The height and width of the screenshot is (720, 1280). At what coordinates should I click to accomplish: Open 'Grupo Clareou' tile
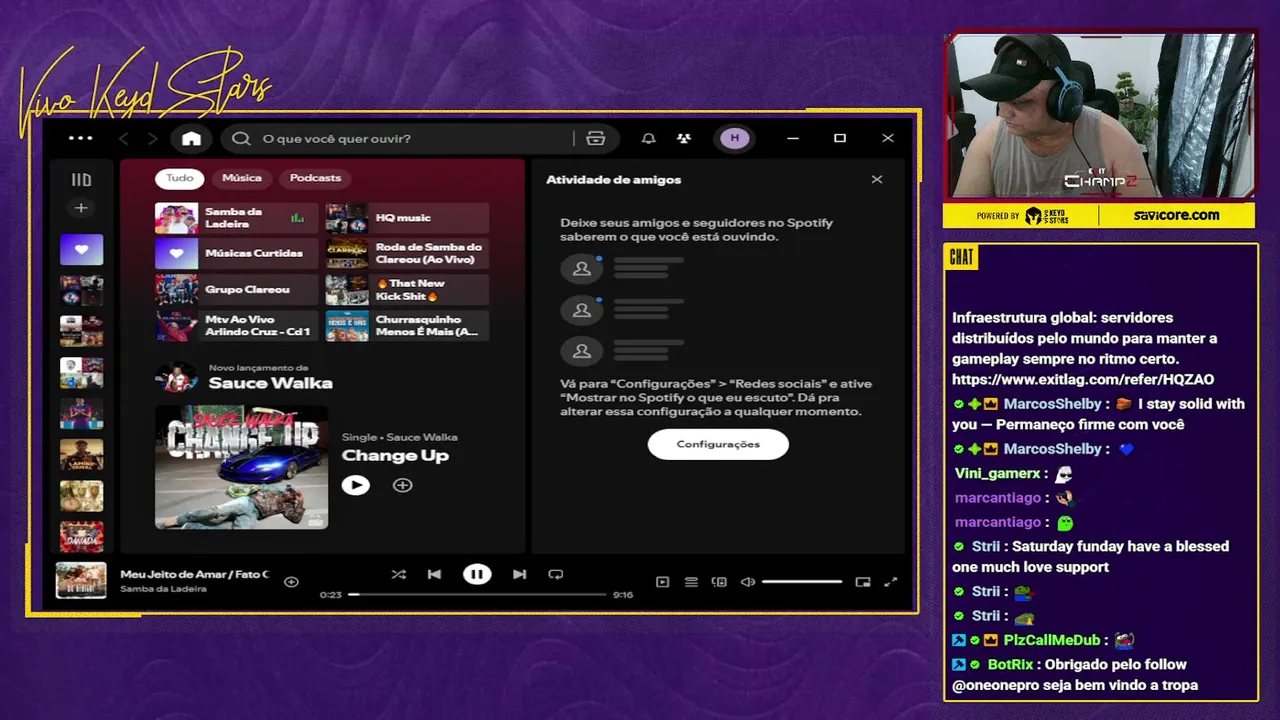coord(236,290)
